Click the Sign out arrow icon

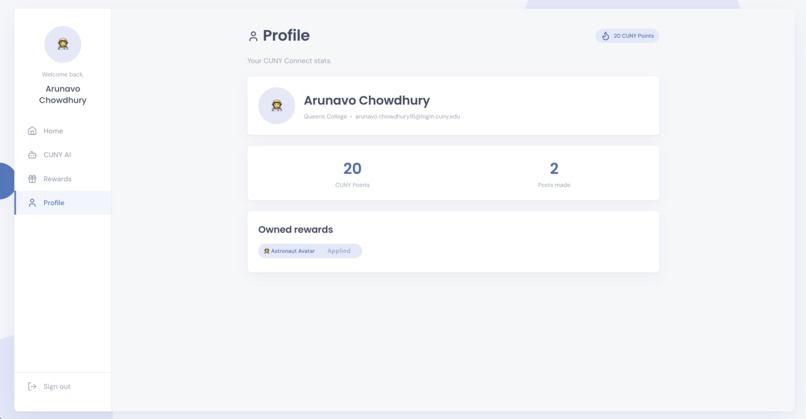coord(32,386)
